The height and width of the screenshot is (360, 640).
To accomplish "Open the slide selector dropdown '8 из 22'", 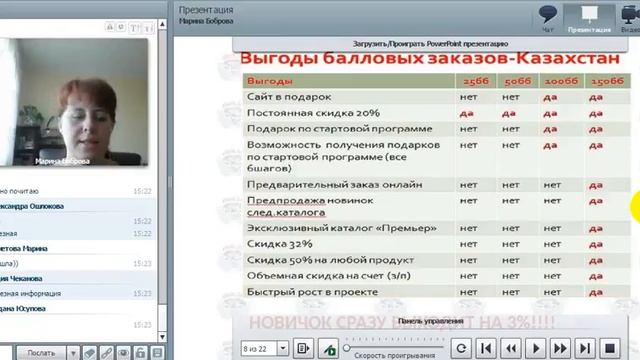I will (264, 349).
